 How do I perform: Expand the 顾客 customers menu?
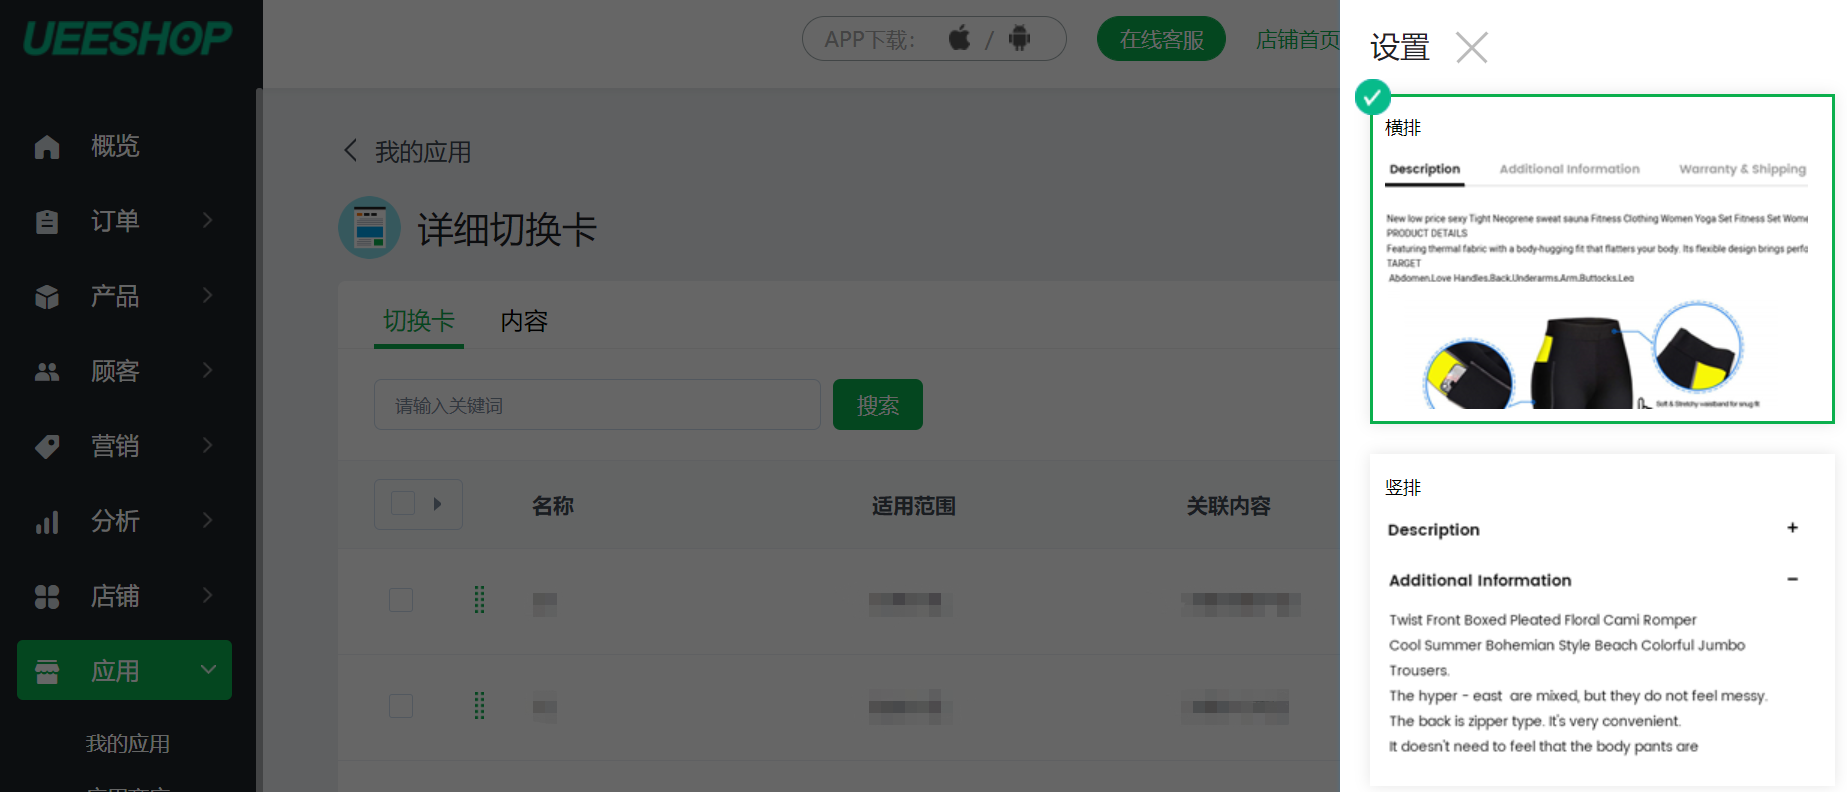(207, 371)
